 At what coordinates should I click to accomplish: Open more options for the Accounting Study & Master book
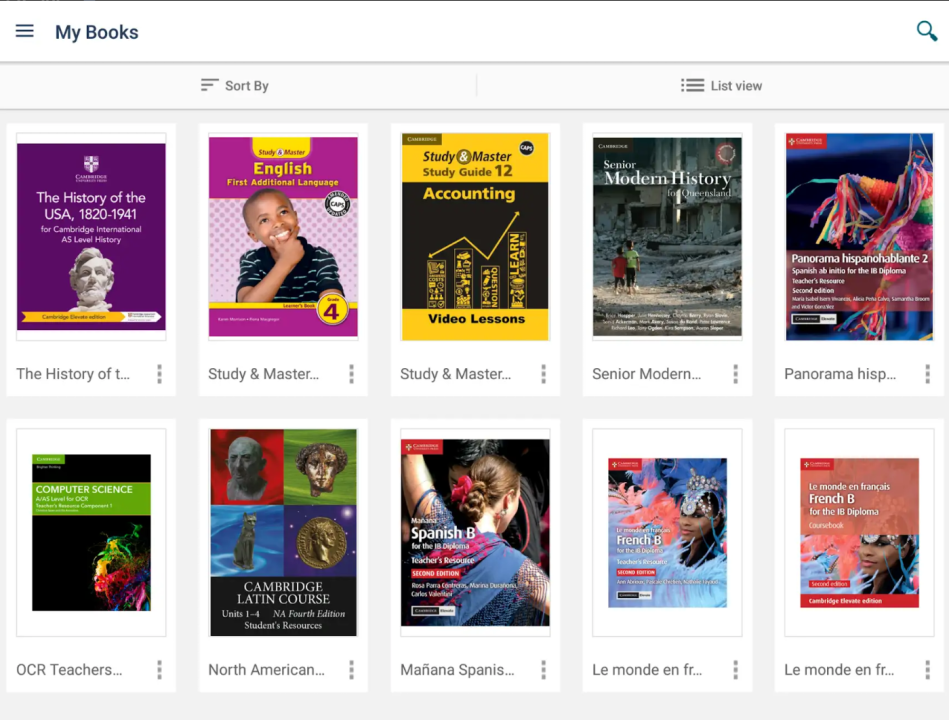pos(543,374)
